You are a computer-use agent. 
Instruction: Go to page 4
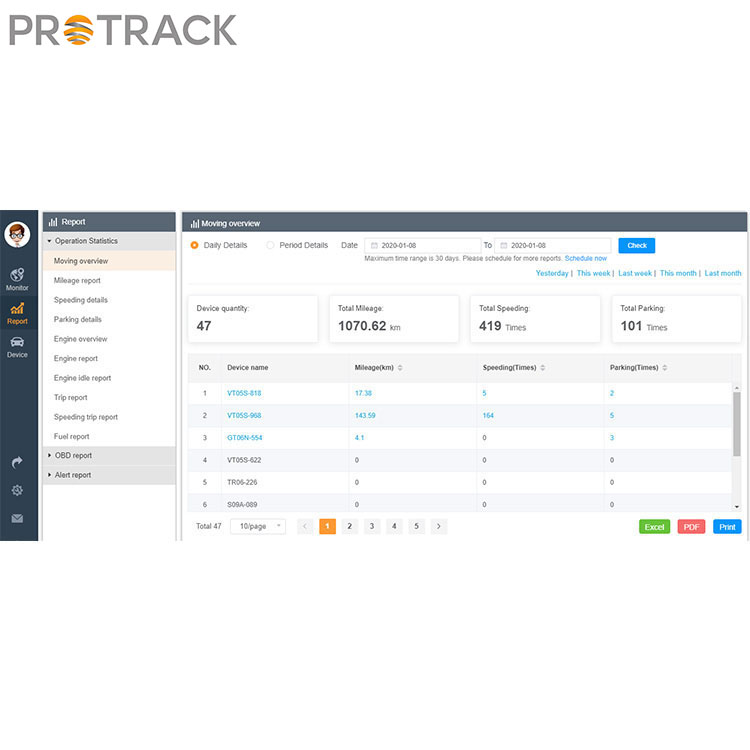[x=394, y=526]
